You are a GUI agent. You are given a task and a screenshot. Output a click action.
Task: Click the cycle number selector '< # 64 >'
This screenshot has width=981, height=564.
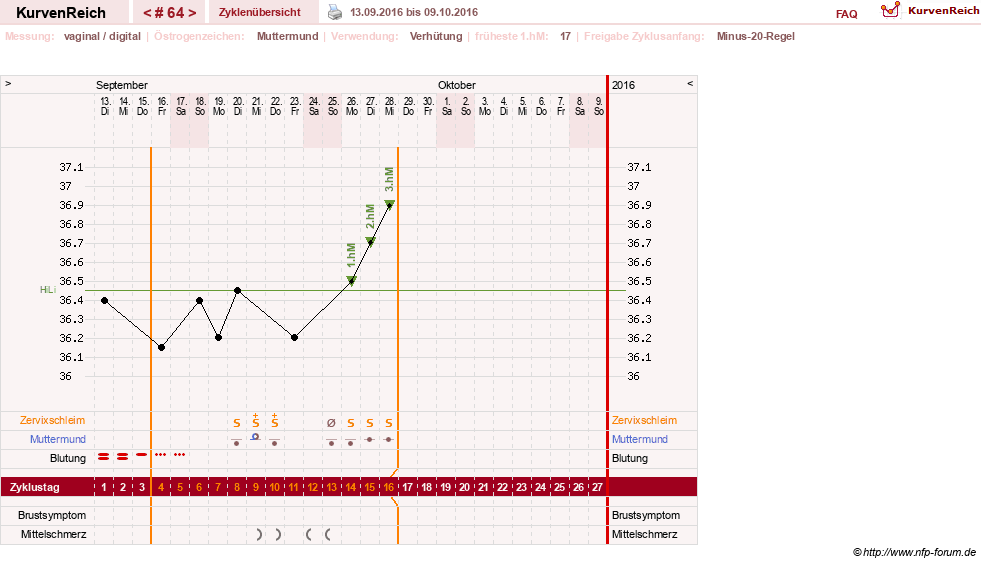click(169, 13)
